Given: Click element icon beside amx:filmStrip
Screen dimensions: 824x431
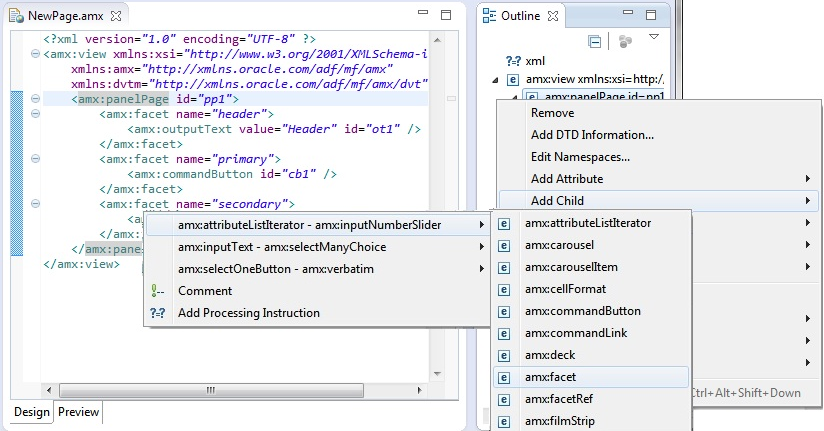Looking at the screenshot, I should tap(504, 422).
